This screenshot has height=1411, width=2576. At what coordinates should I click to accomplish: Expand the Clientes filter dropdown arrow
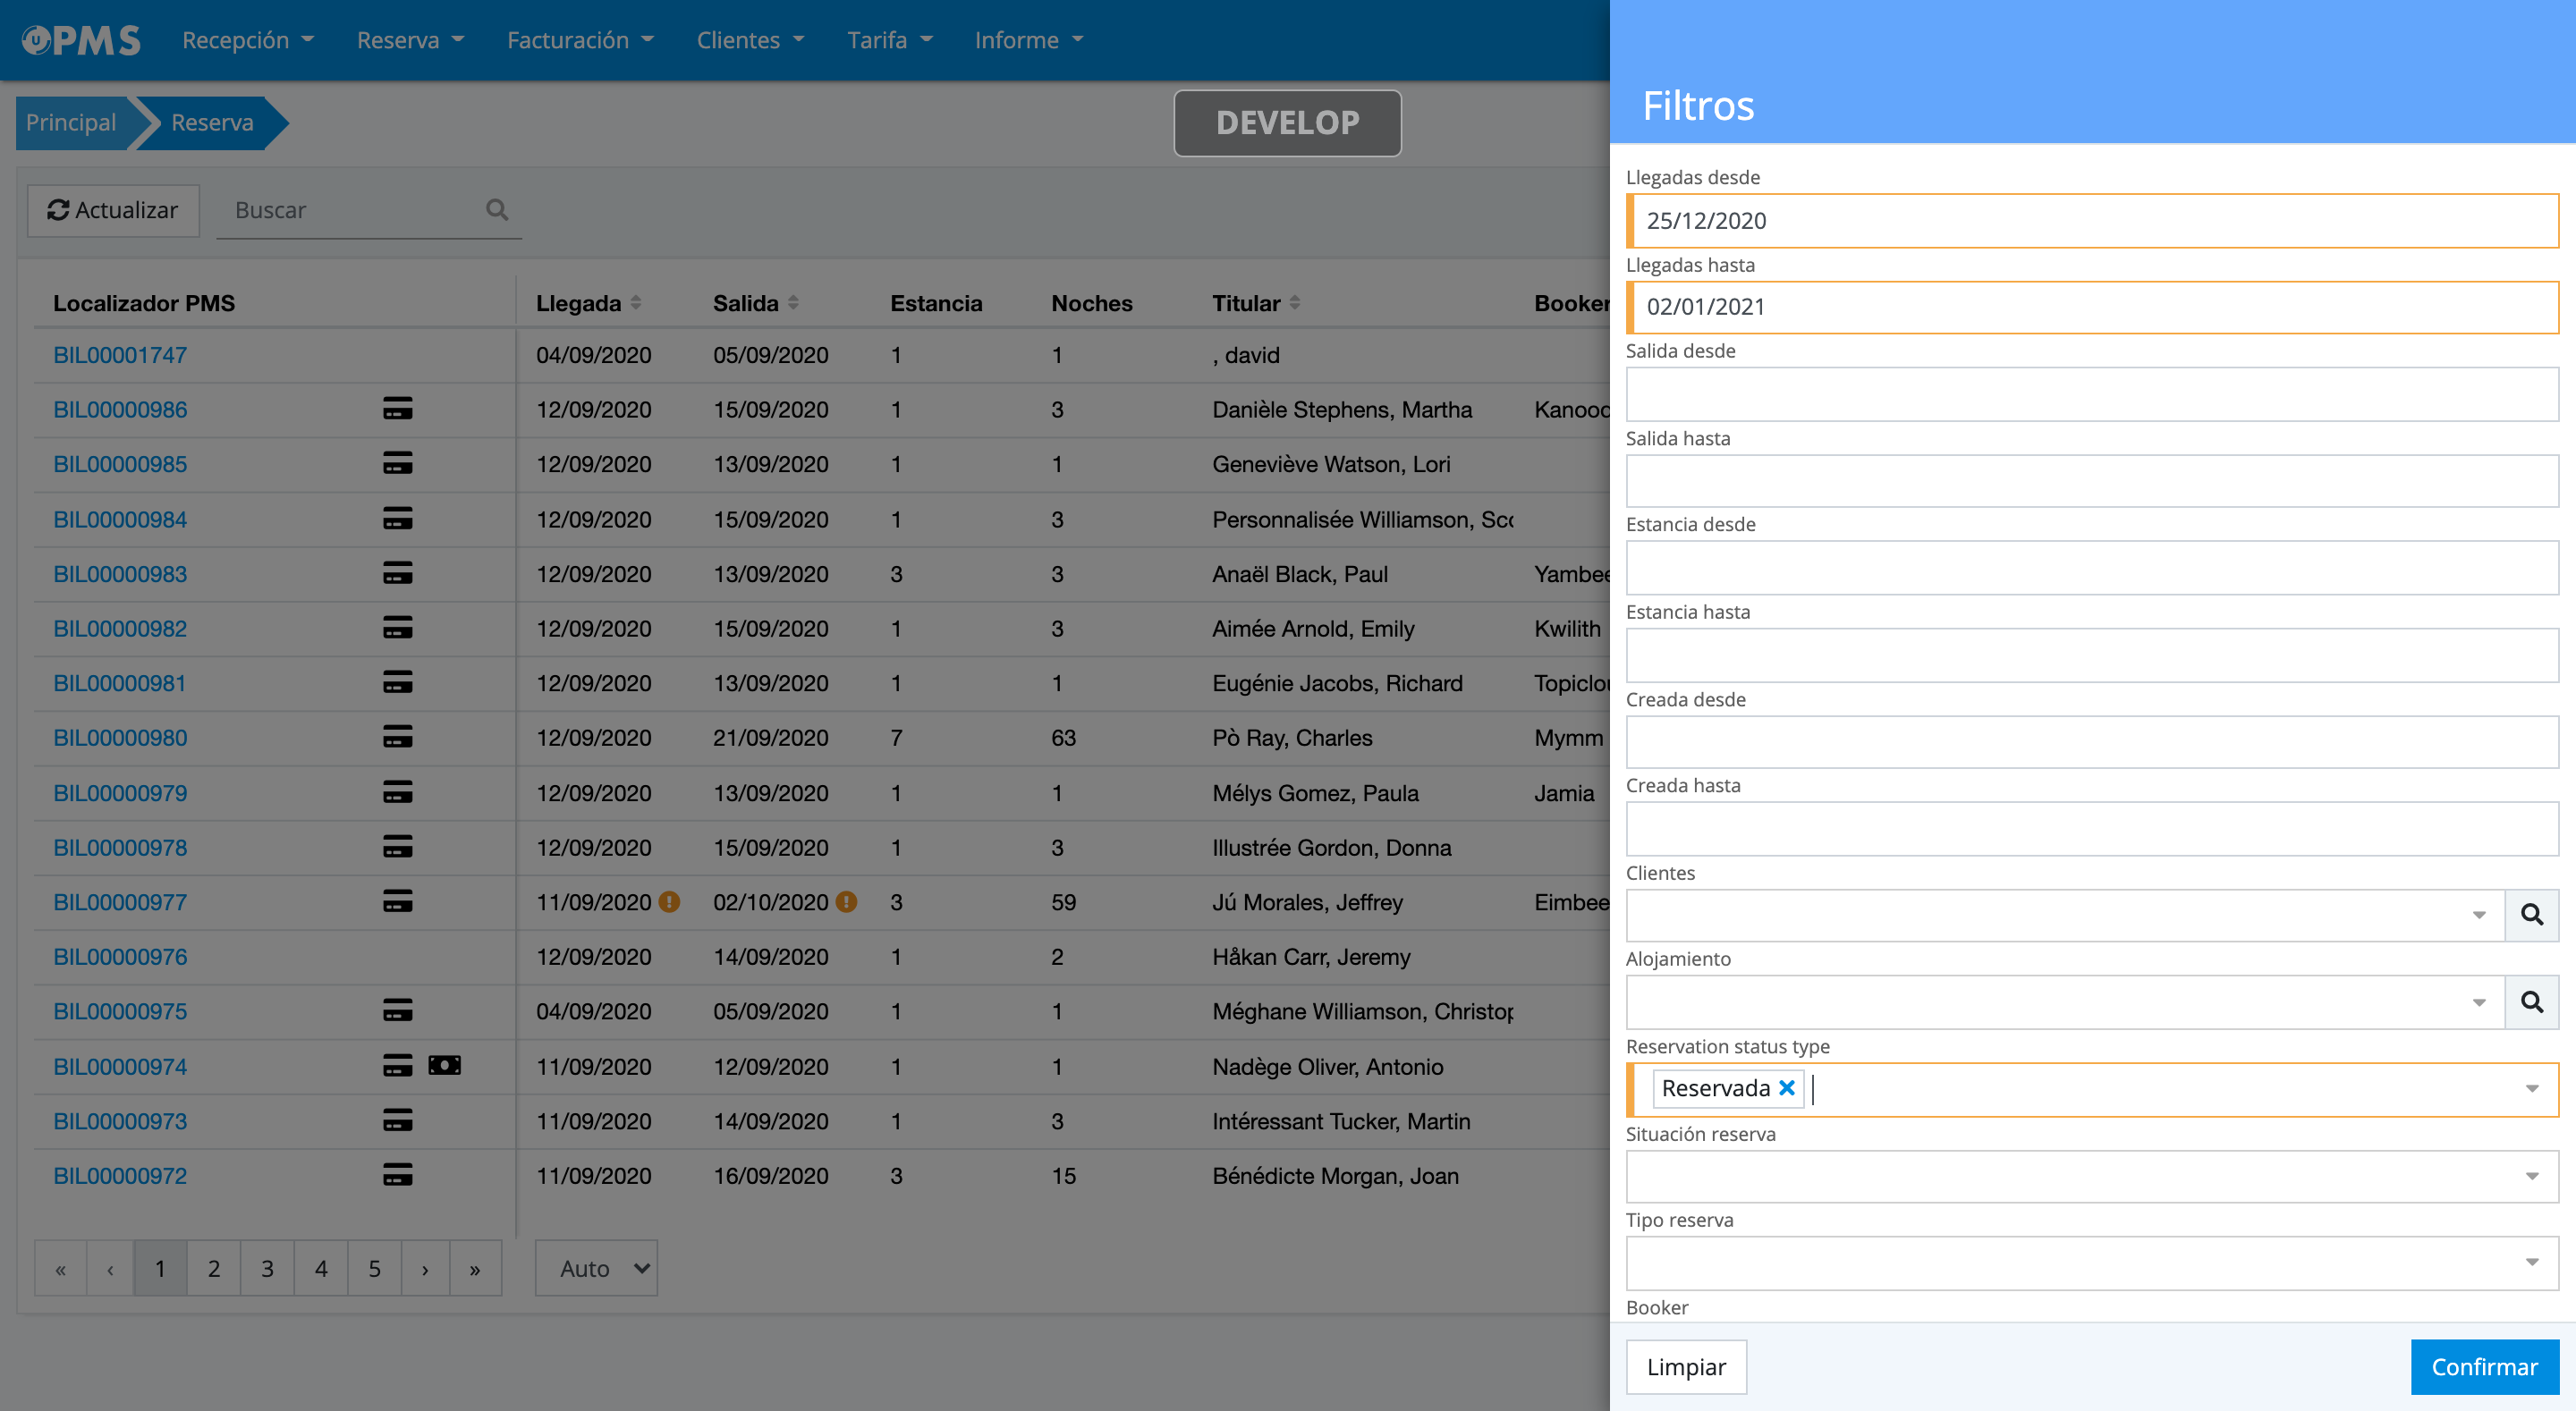(2478, 915)
